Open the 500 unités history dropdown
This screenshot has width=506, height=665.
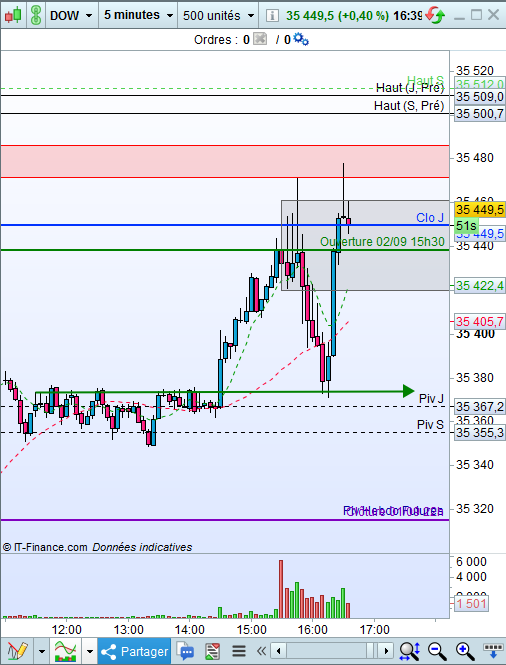(218, 16)
